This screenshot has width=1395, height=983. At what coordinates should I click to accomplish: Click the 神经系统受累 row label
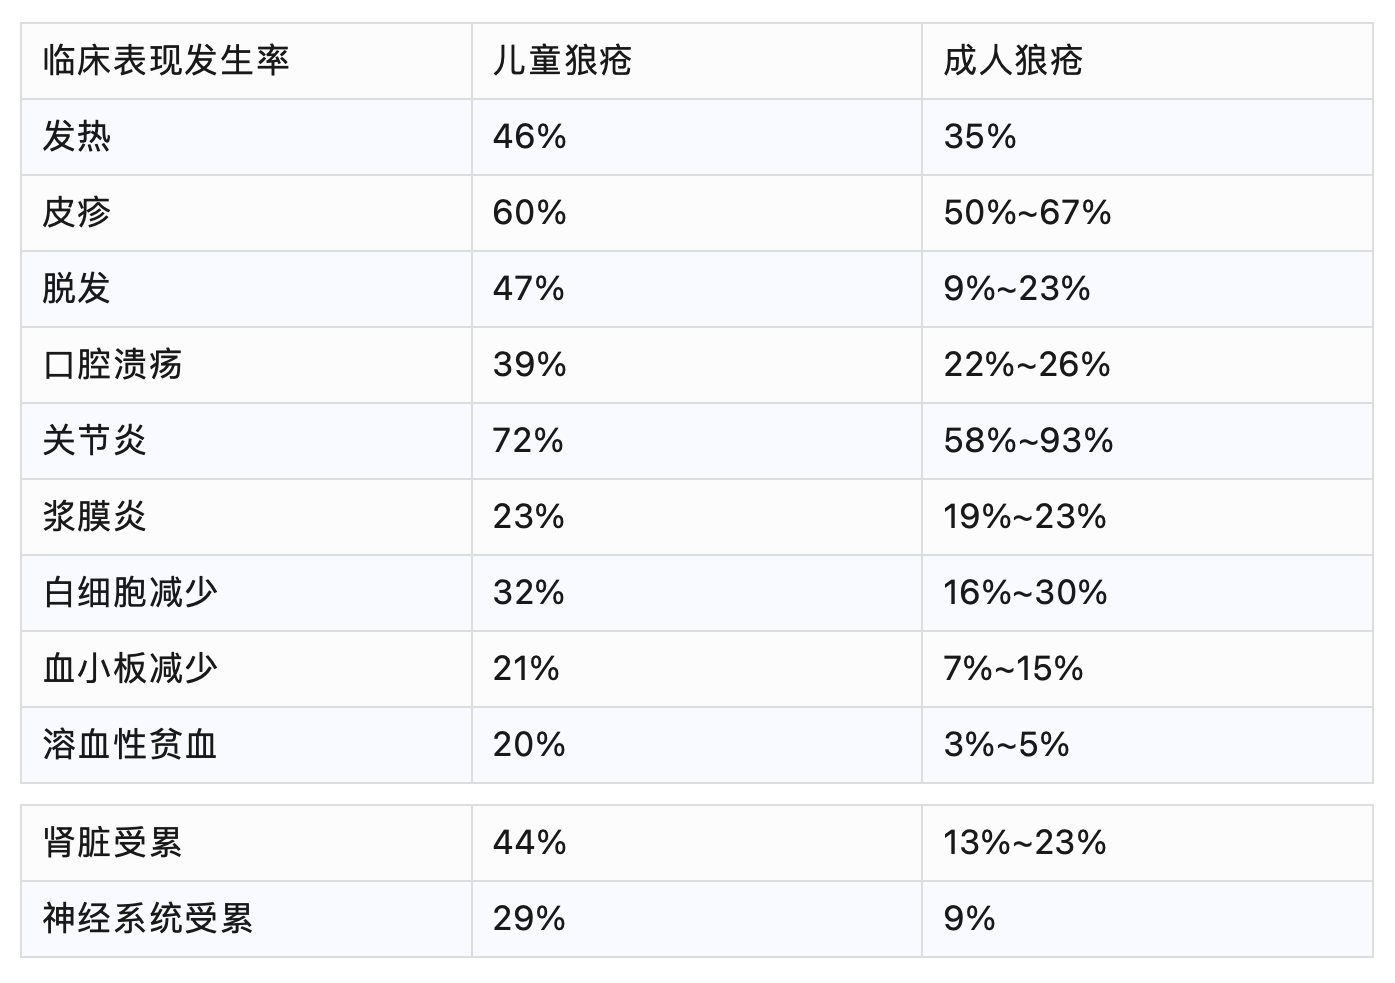(x=148, y=919)
